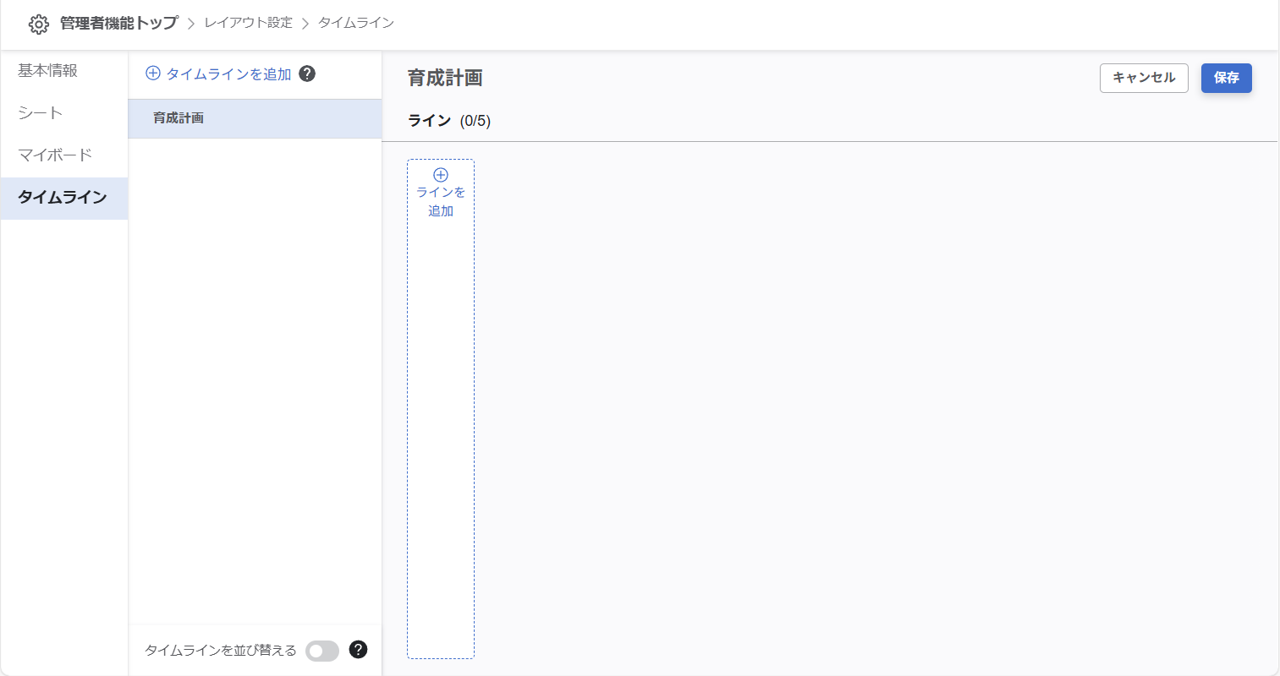This screenshot has width=1280, height=676.
Task: Click the plus icon beside タイムラインを追加
Action: [152, 72]
